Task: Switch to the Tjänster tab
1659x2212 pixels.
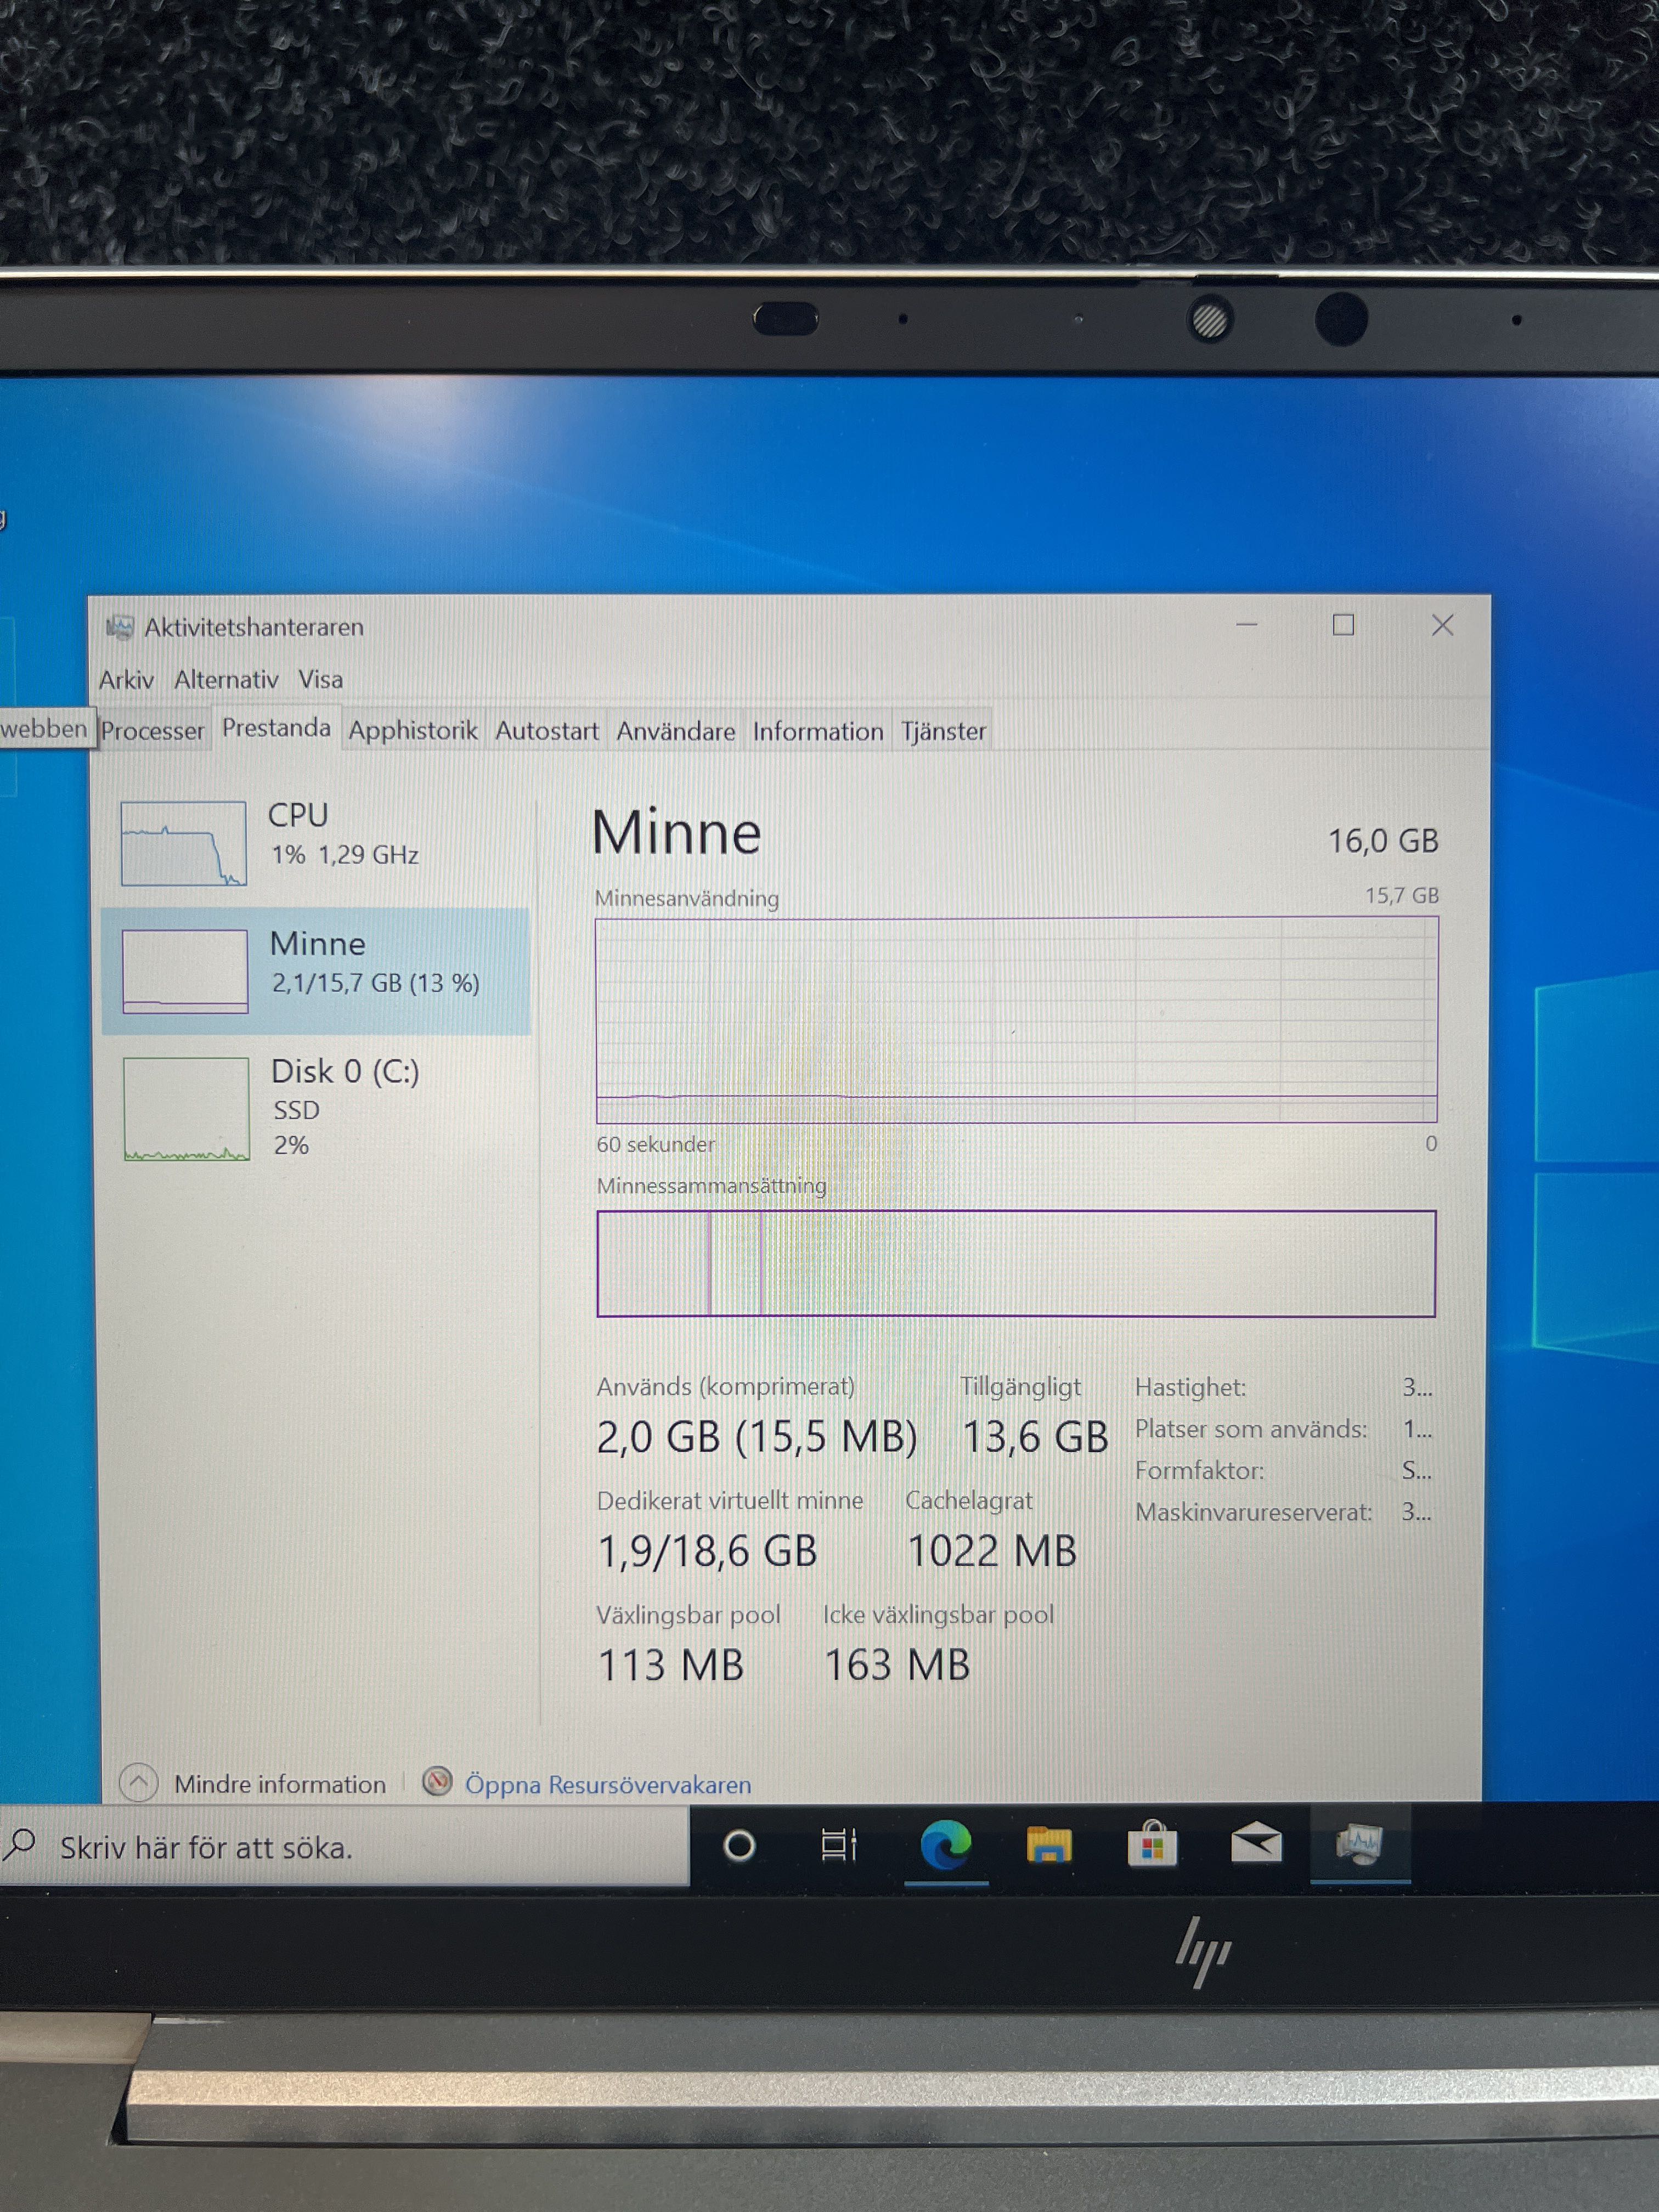Action: click(943, 731)
